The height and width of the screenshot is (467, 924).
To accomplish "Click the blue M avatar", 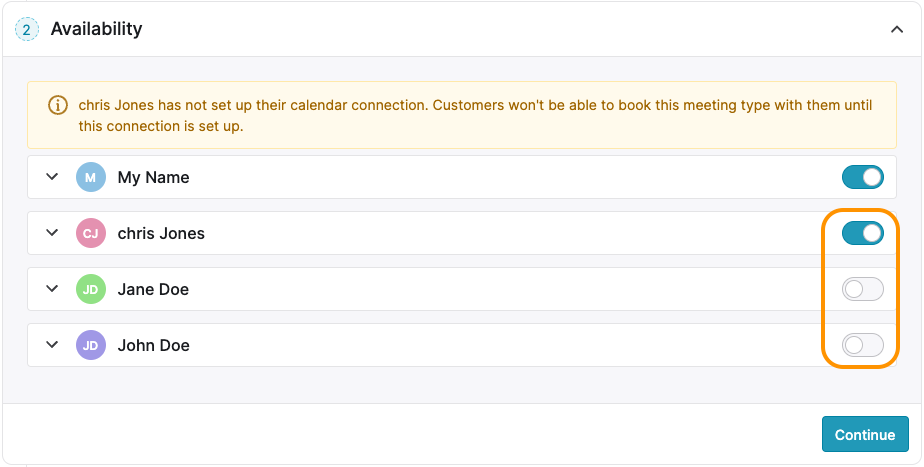I will coord(91,177).
